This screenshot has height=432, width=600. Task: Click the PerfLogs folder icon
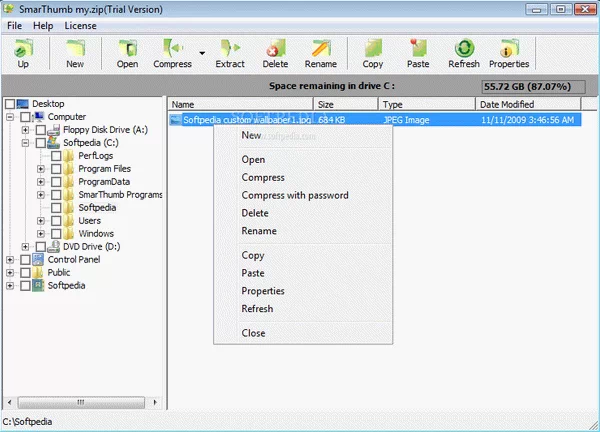coord(68,156)
